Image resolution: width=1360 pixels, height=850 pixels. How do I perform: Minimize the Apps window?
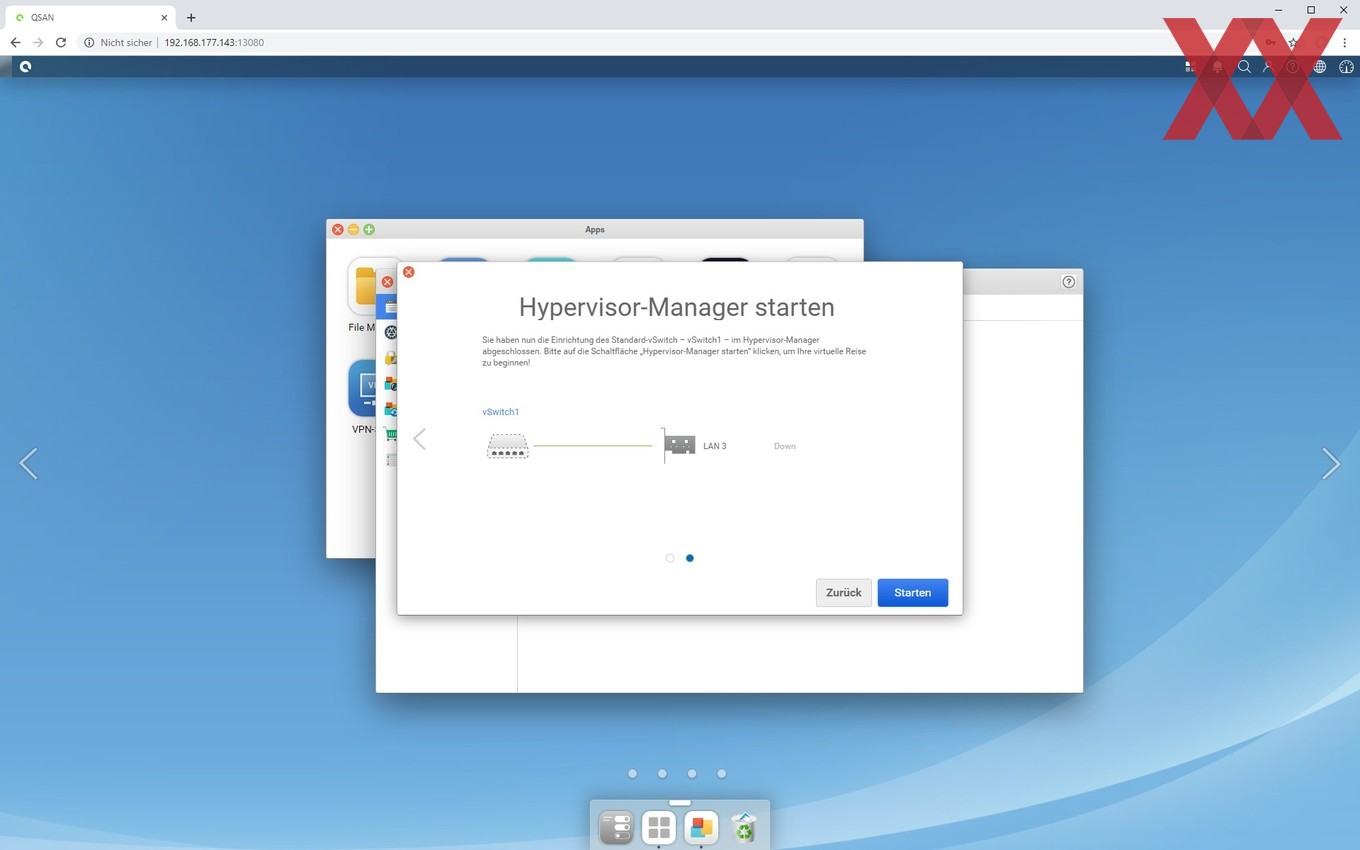[353, 230]
